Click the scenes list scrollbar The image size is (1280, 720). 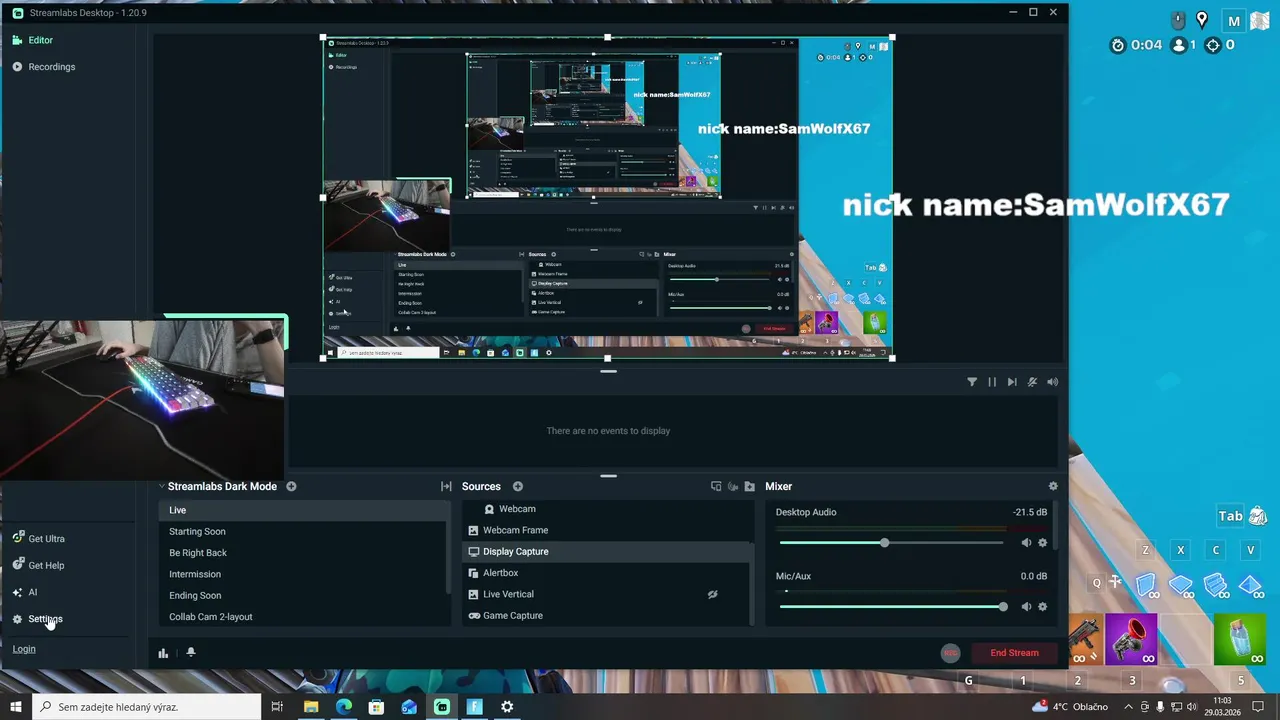point(448,548)
